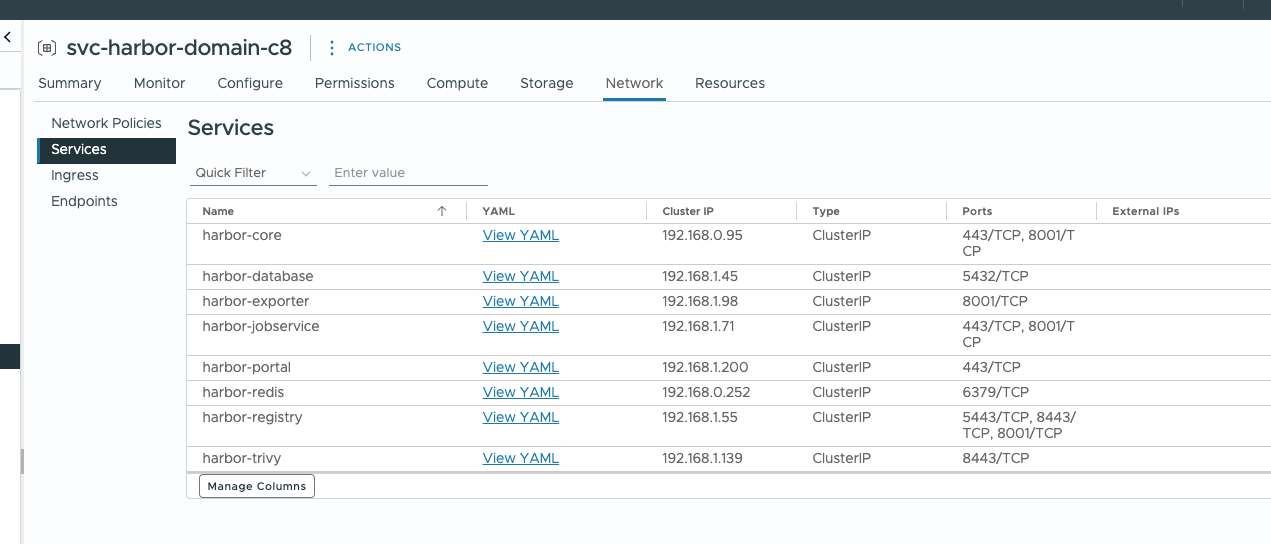Click ClusterIP type in harbor-portal row
The width and height of the screenshot is (1271, 544).
[x=841, y=367]
